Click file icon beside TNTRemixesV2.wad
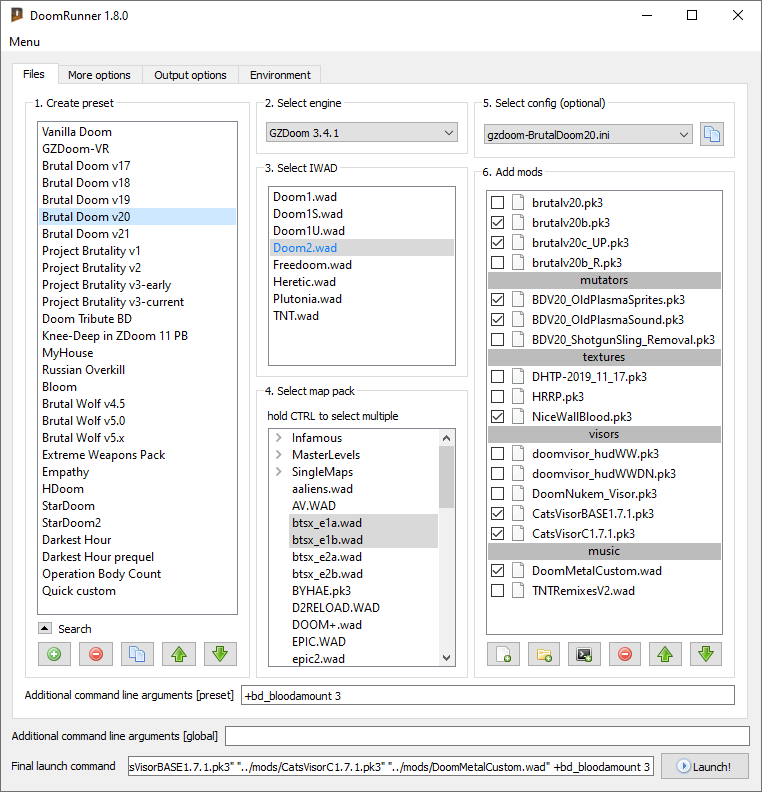 pyautogui.click(x=518, y=590)
